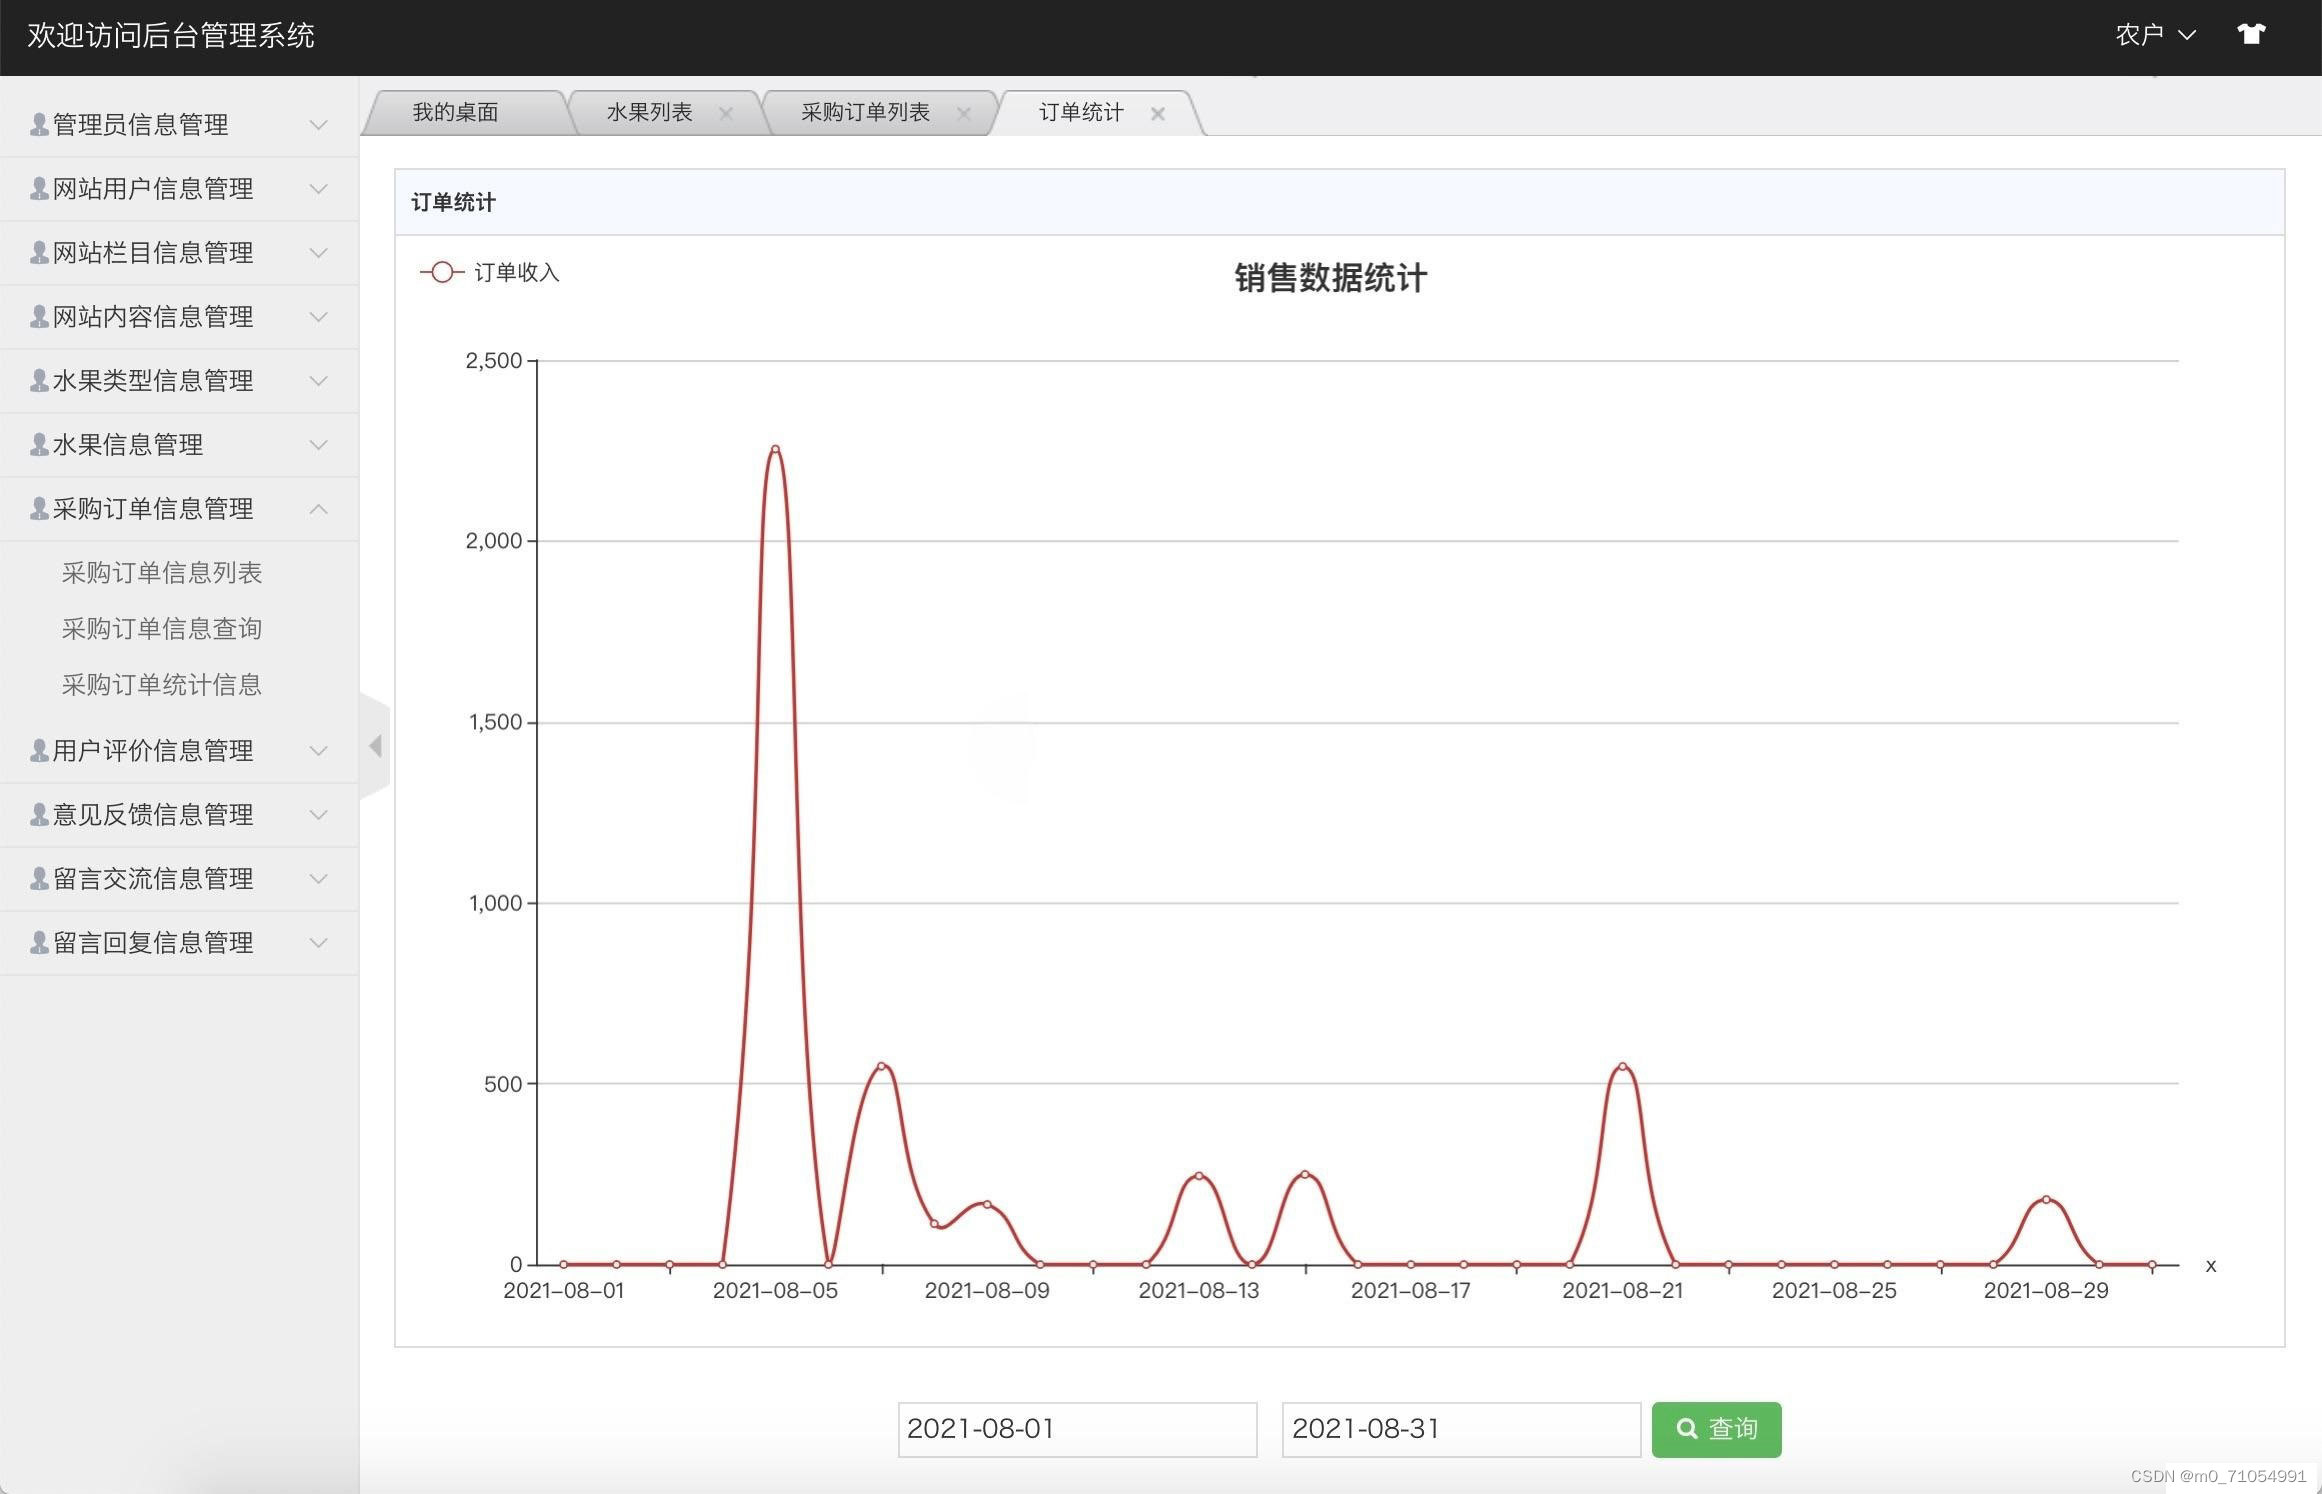Open the 农户 user dropdown
Screen dimensions: 2322x1494
pos(2155,33)
